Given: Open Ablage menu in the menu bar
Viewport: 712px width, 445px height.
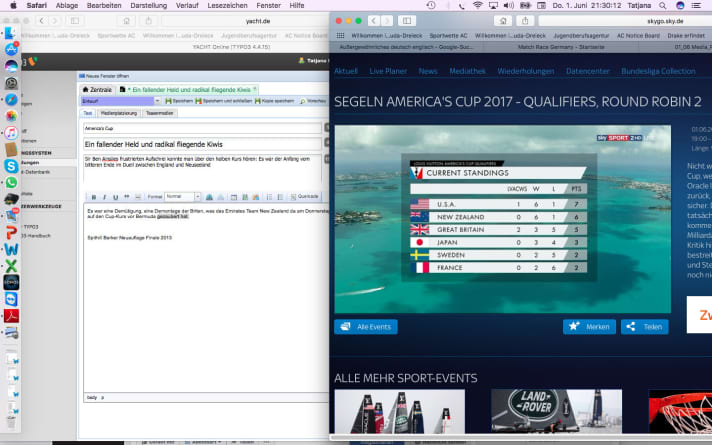Looking at the screenshot, I should [x=67, y=5].
